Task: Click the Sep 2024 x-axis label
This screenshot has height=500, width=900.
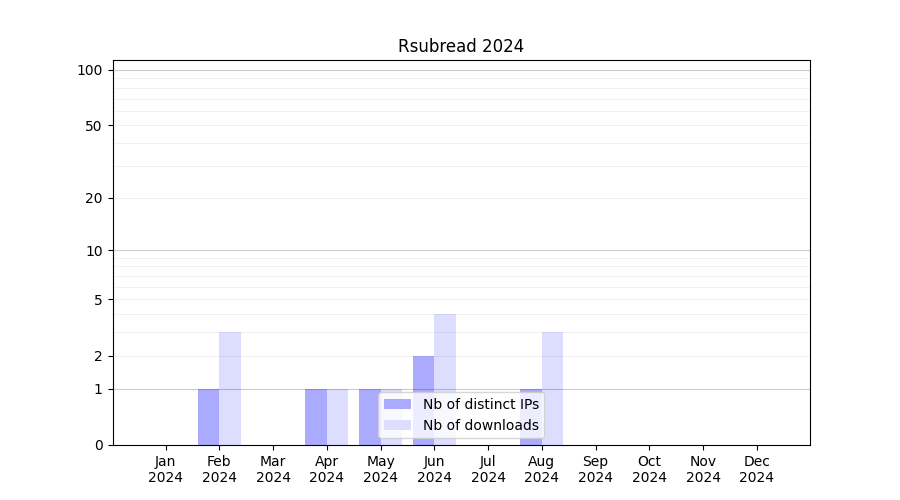Action: [x=595, y=469]
